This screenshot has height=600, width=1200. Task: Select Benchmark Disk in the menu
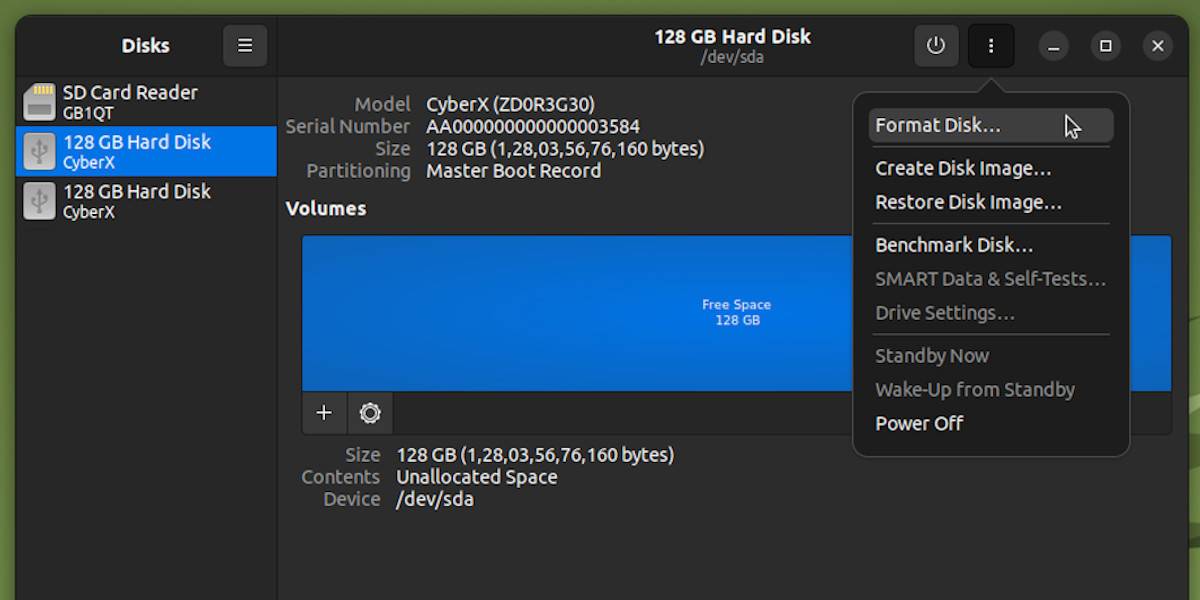click(954, 244)
